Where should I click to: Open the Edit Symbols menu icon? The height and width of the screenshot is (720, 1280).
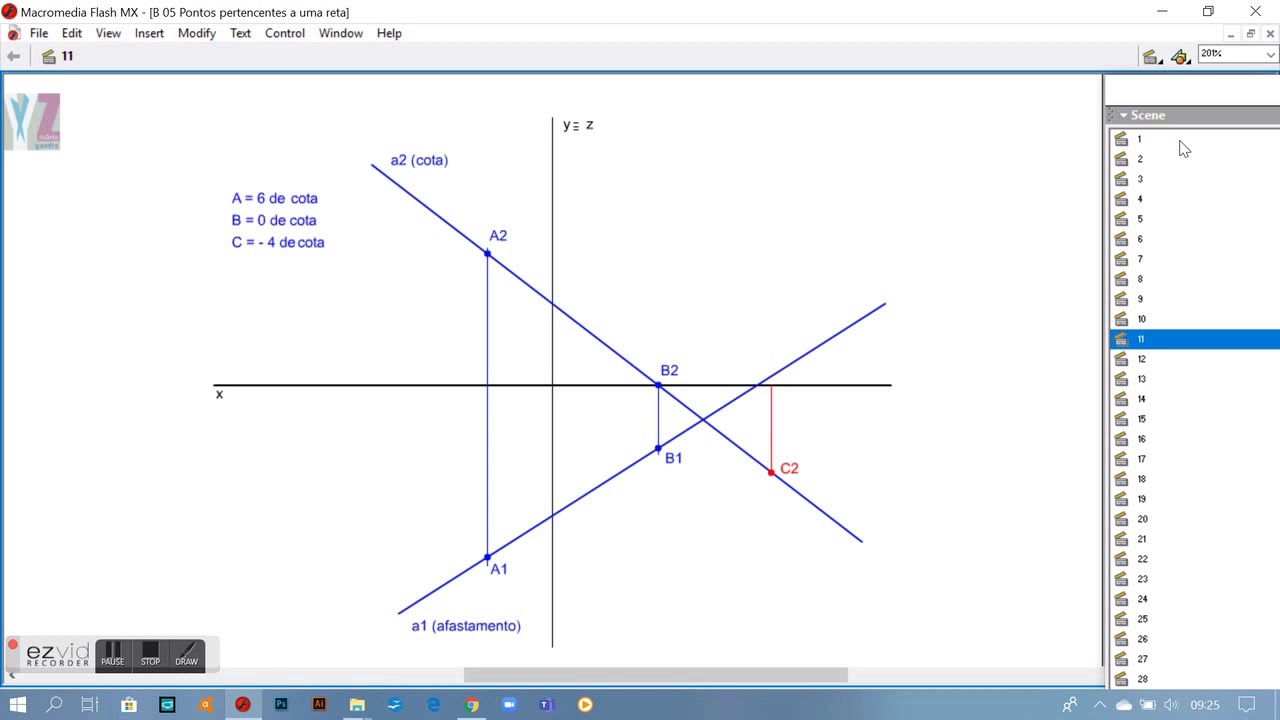coord(1181,57)
